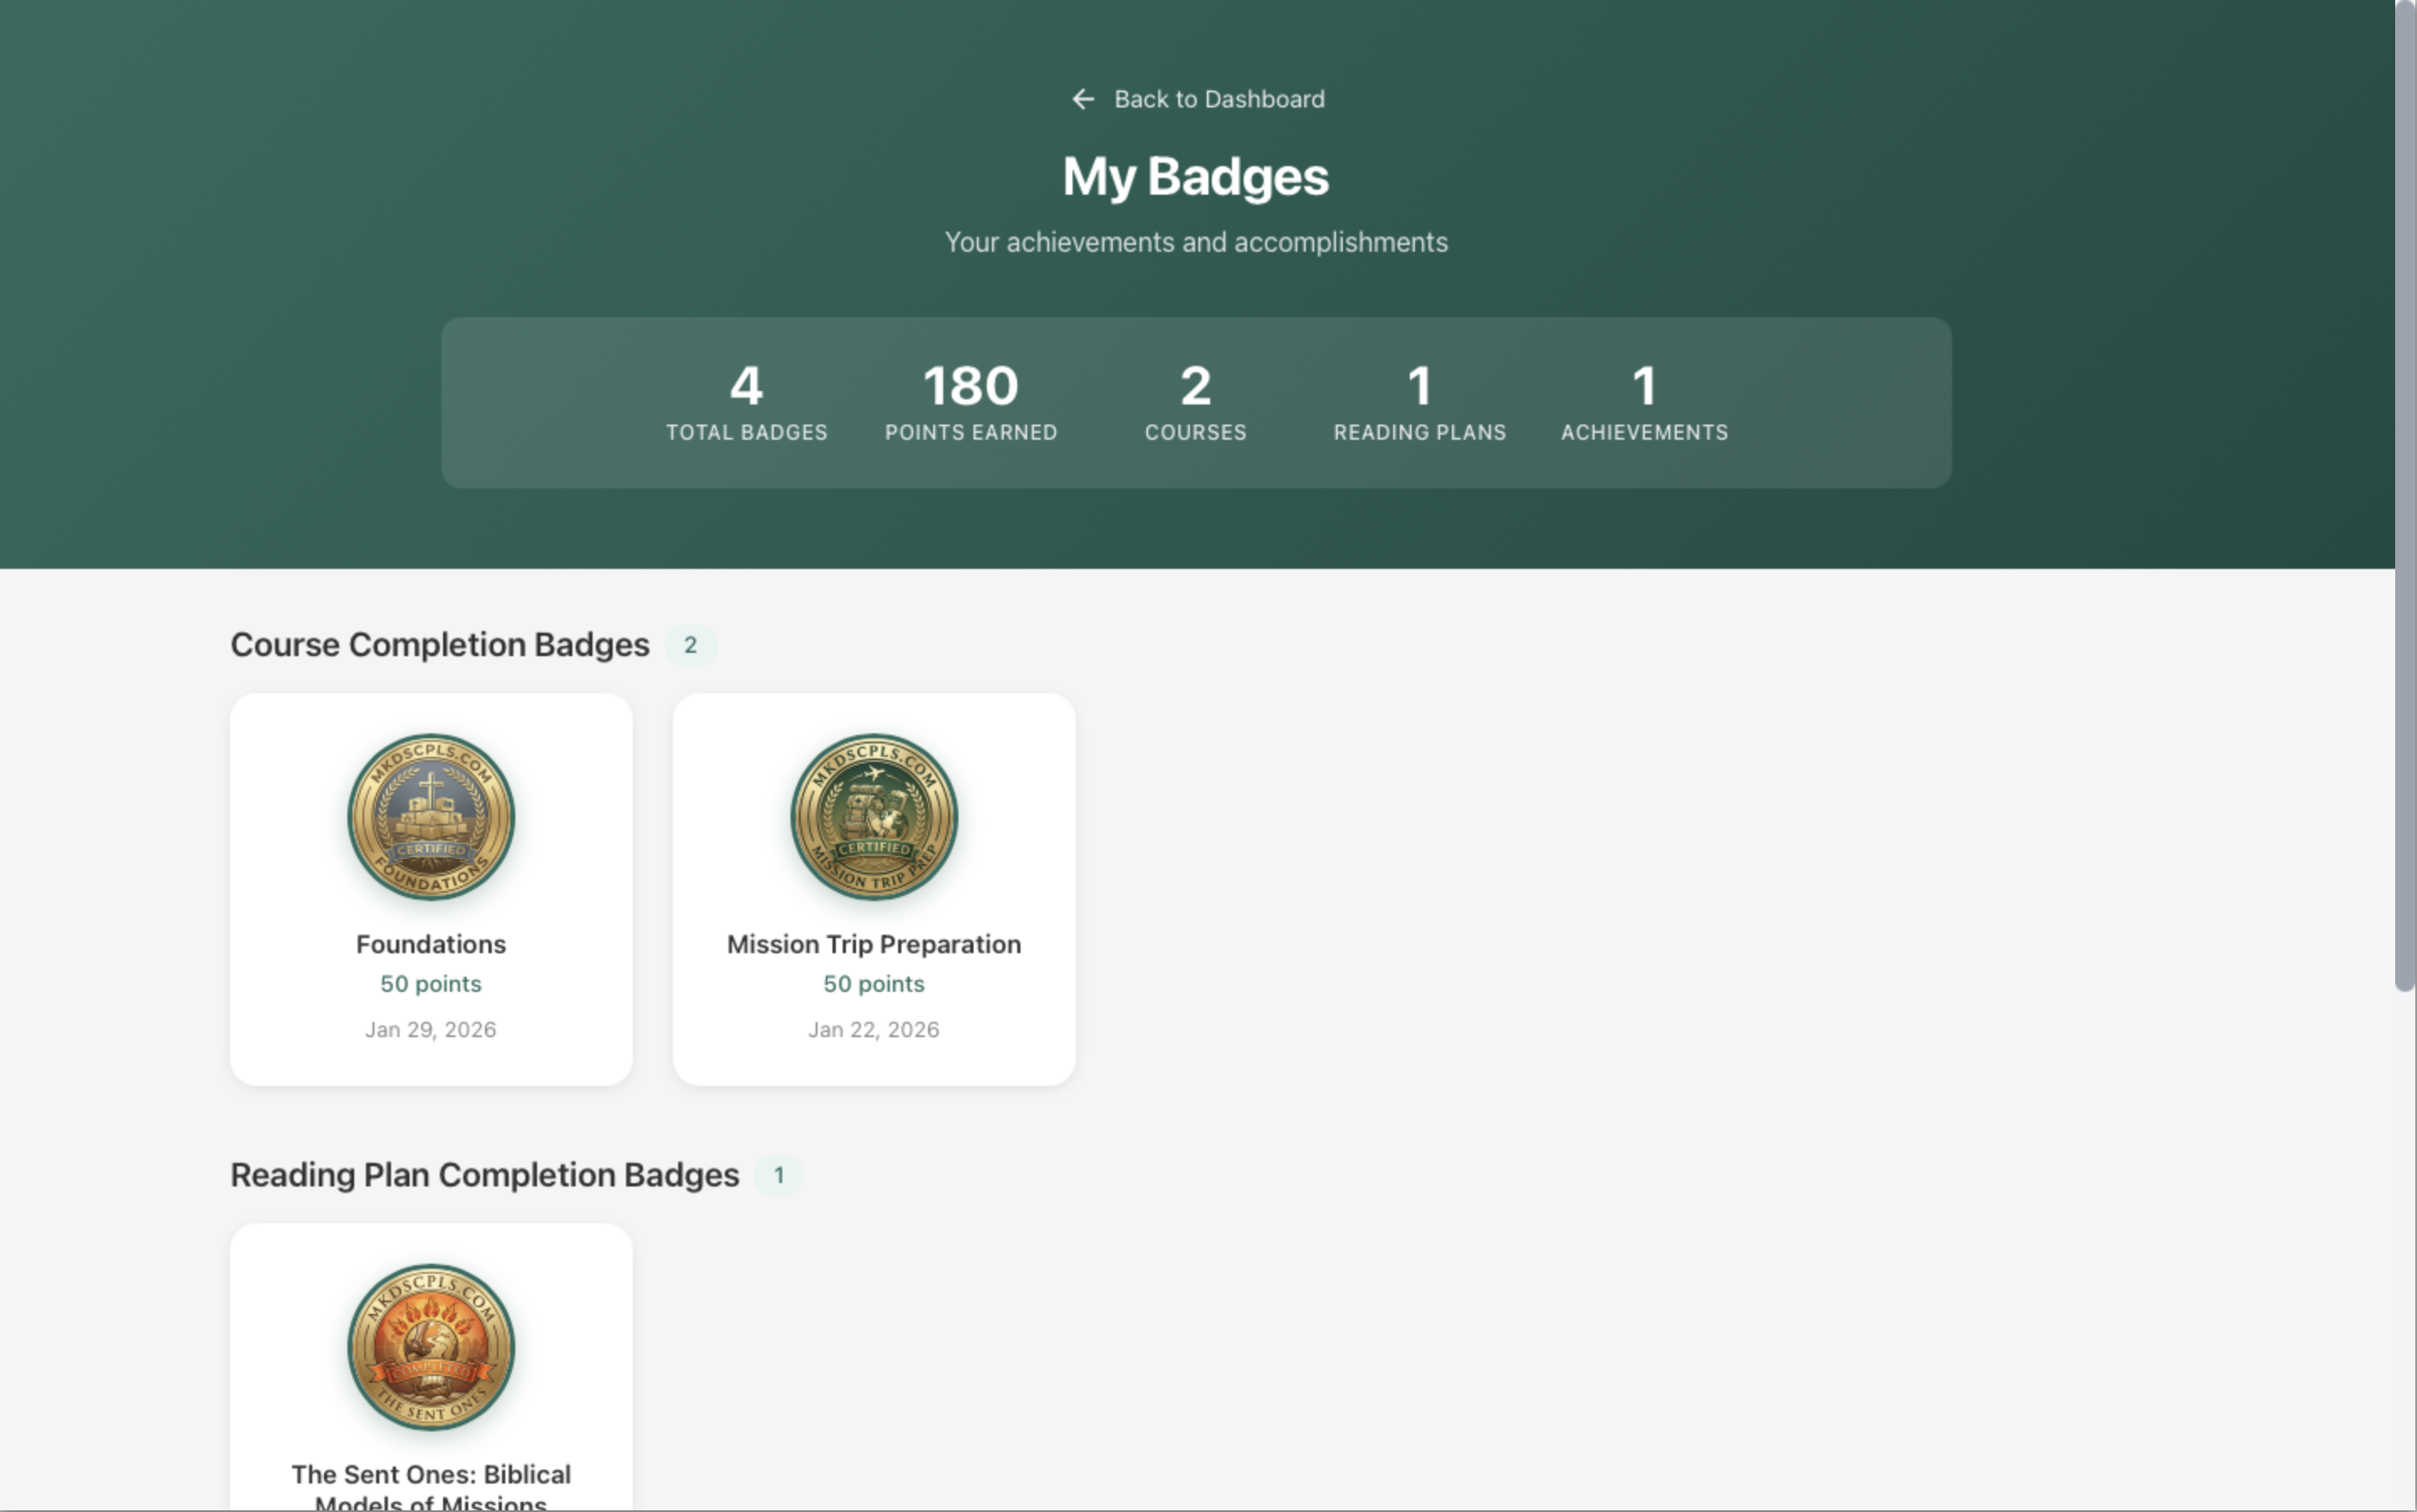Viewport: 2417px width, 1512px height.
Task: Click the tagline Your achievements and accomplishments
Action: [1196, 241]
